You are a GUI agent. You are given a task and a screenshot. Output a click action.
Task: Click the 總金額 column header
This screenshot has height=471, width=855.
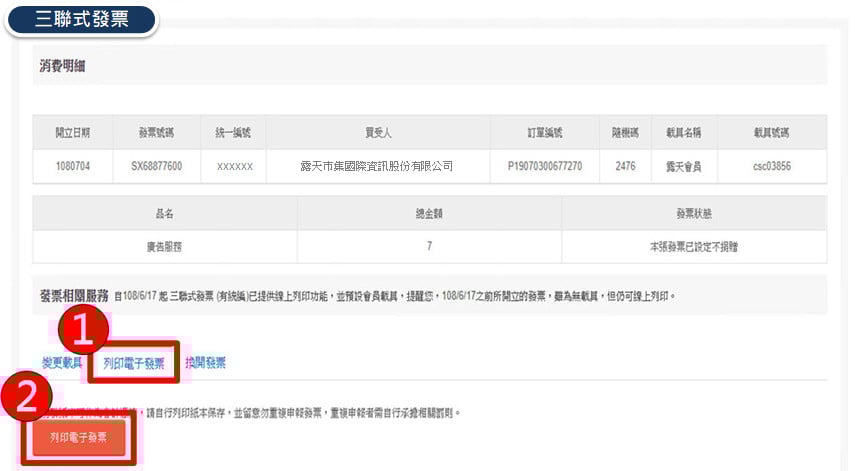pos(429,213)
